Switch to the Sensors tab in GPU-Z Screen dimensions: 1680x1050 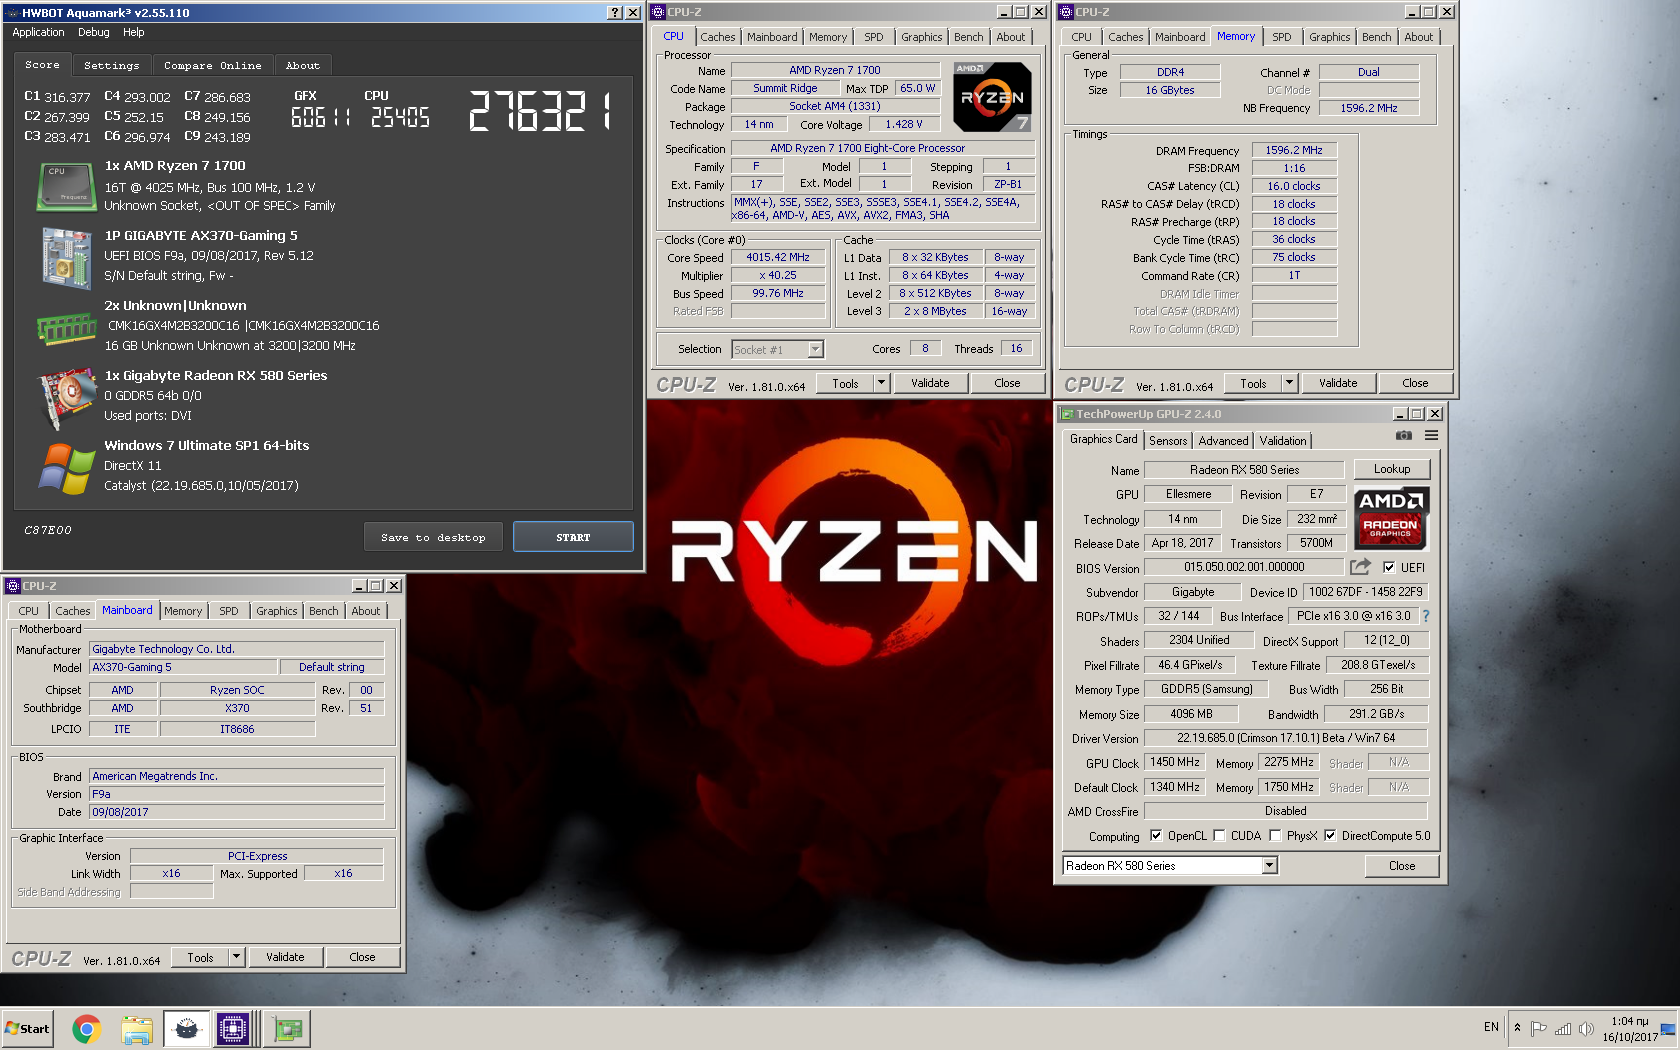[1168, 440]
